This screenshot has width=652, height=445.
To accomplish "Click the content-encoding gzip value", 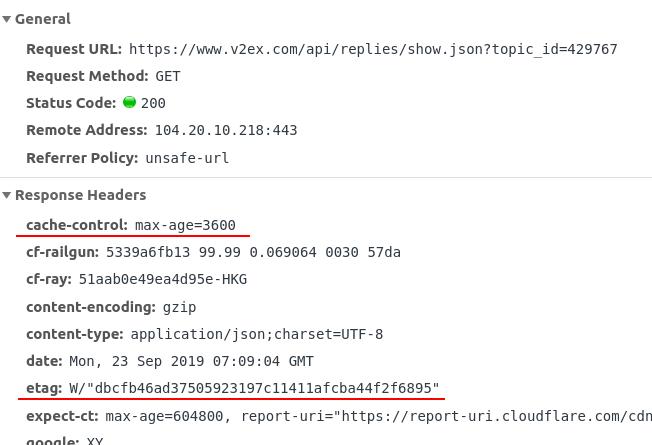I will pyautogui.click(x=180, y=307).
